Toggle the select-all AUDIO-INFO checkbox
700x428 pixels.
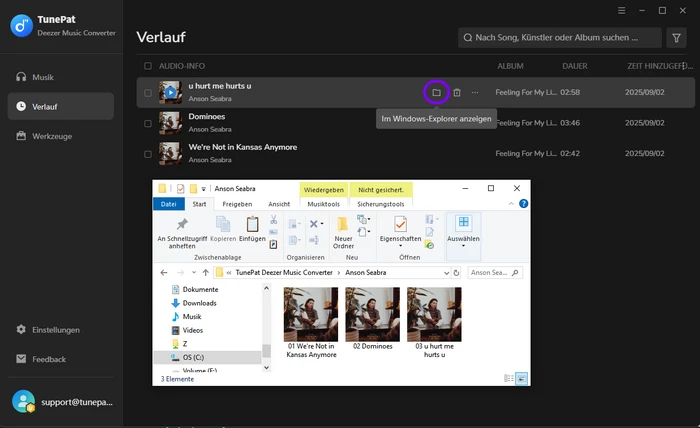[148, 66]
